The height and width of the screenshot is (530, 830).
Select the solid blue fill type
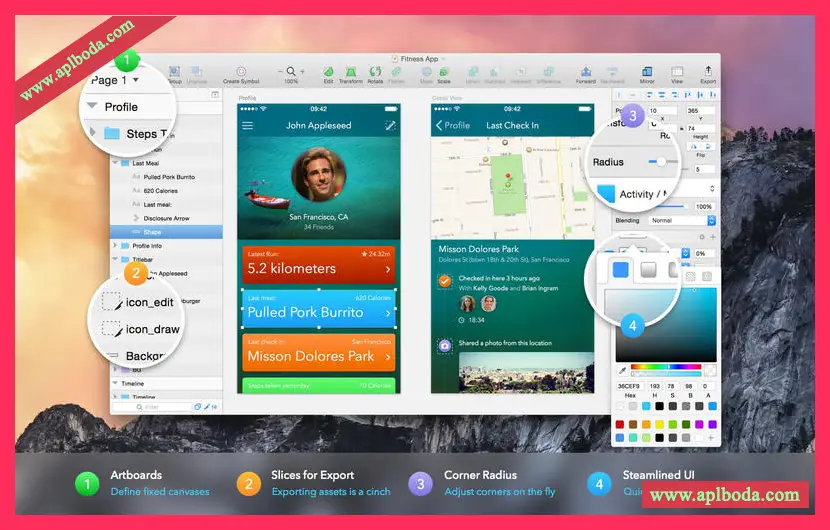[620, 269]
